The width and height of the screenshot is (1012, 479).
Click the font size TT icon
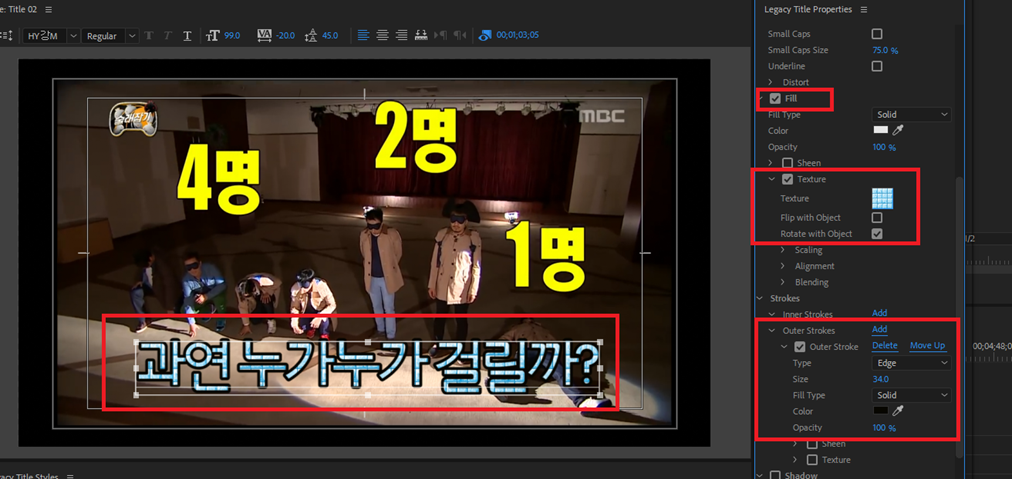[212, 36]
